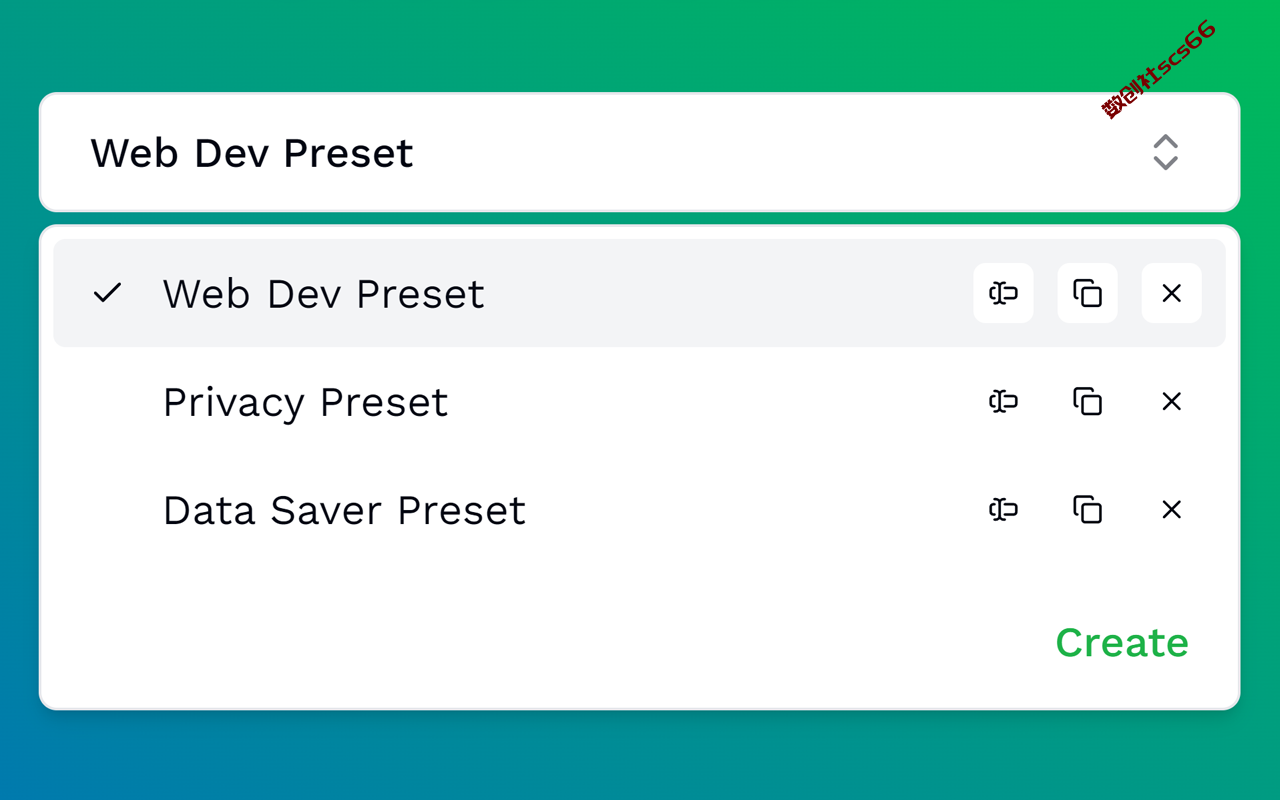Click the Privacy Preset label text
Image resolution: width=1280 pixels, height=800 pixels.
tap(305, 402)
